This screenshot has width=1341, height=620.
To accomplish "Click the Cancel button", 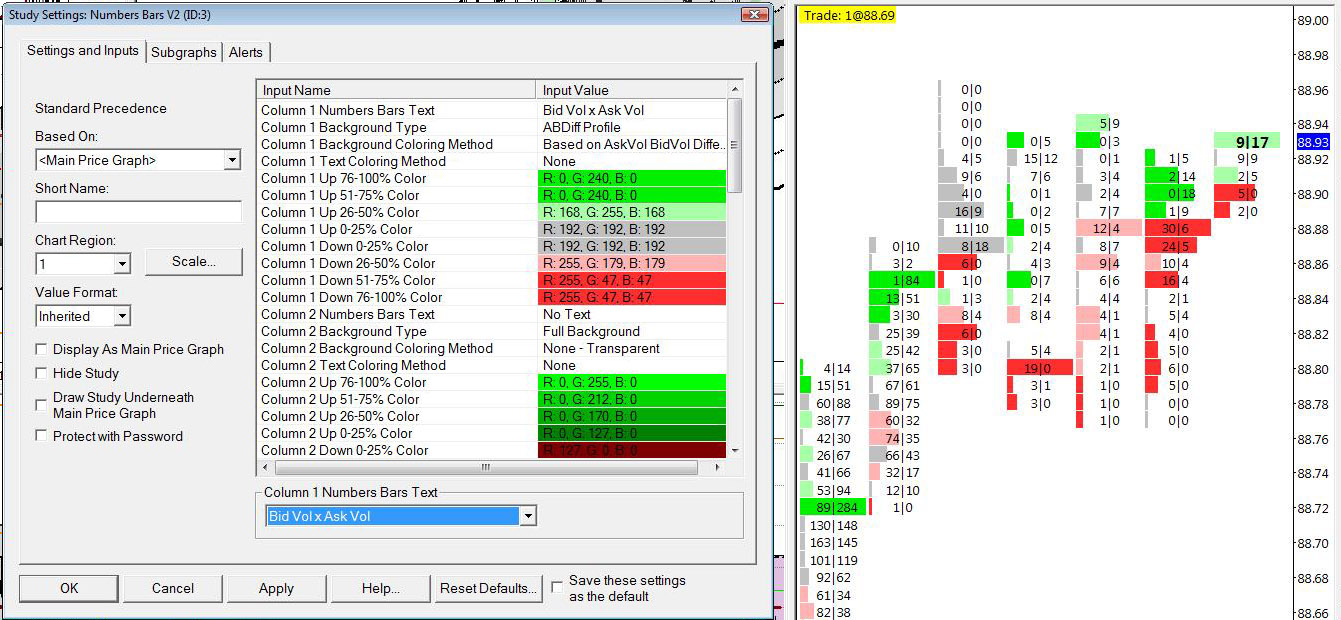I will pyautogui.click(x=173, y=588).
